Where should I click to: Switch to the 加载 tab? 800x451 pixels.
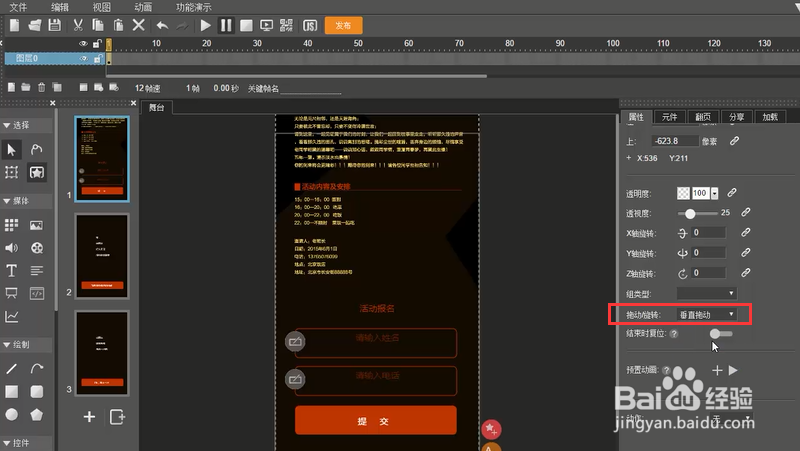(x=770, y=117)
